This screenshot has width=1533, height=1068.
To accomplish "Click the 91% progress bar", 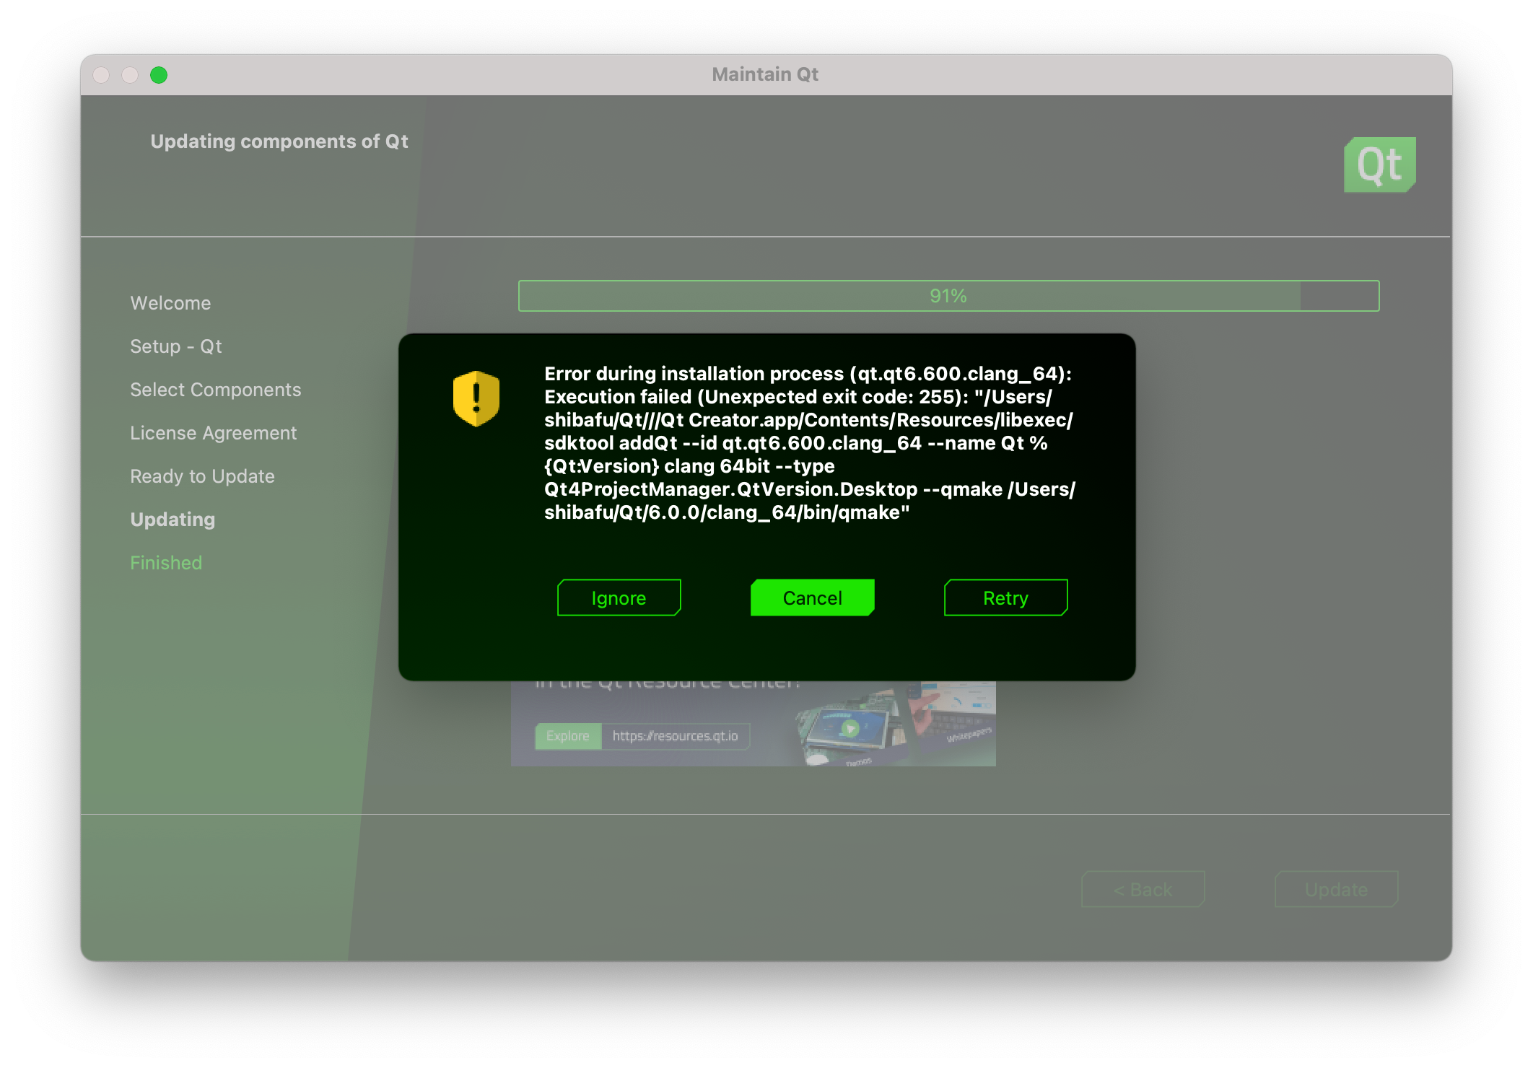I will click(948, 296).
